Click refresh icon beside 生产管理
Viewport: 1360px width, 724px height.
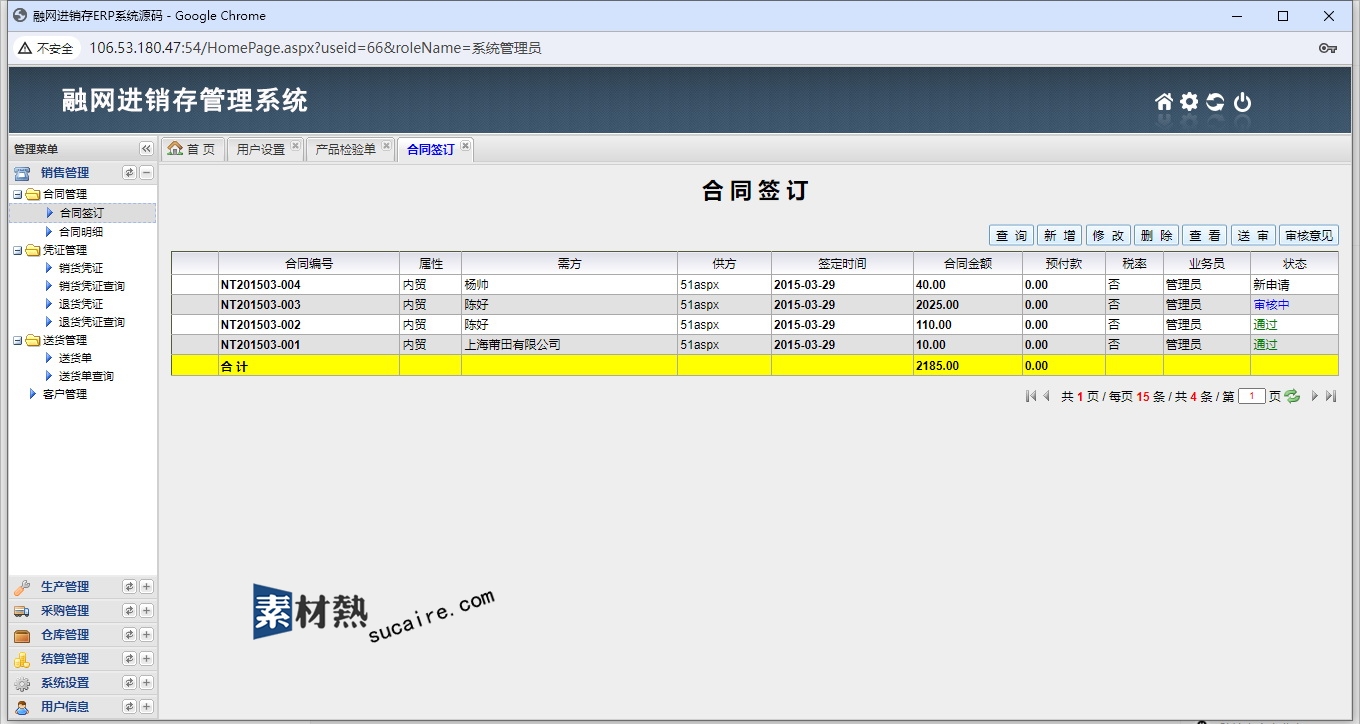(129, 587)
